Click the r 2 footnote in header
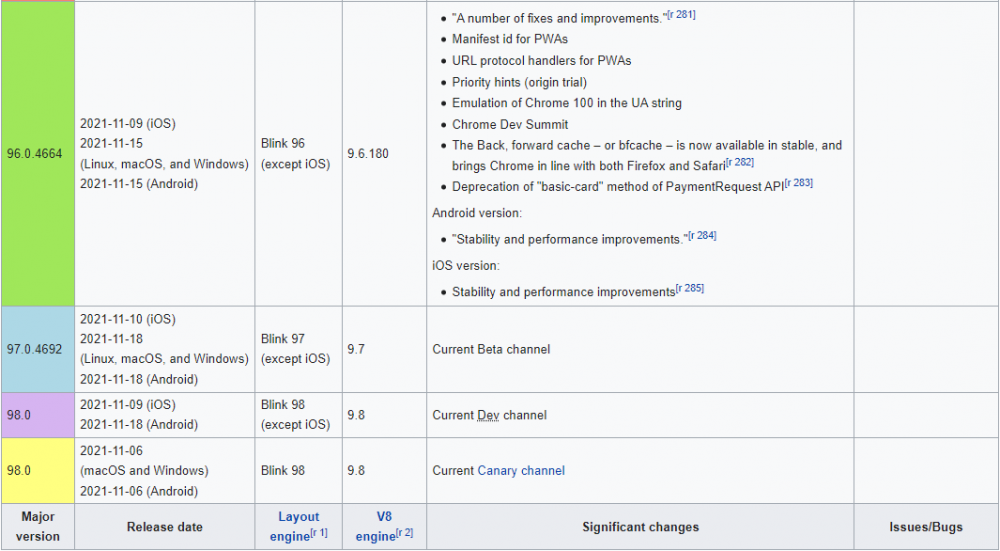This screenshot has height=551, width=1000. point(403,534)
